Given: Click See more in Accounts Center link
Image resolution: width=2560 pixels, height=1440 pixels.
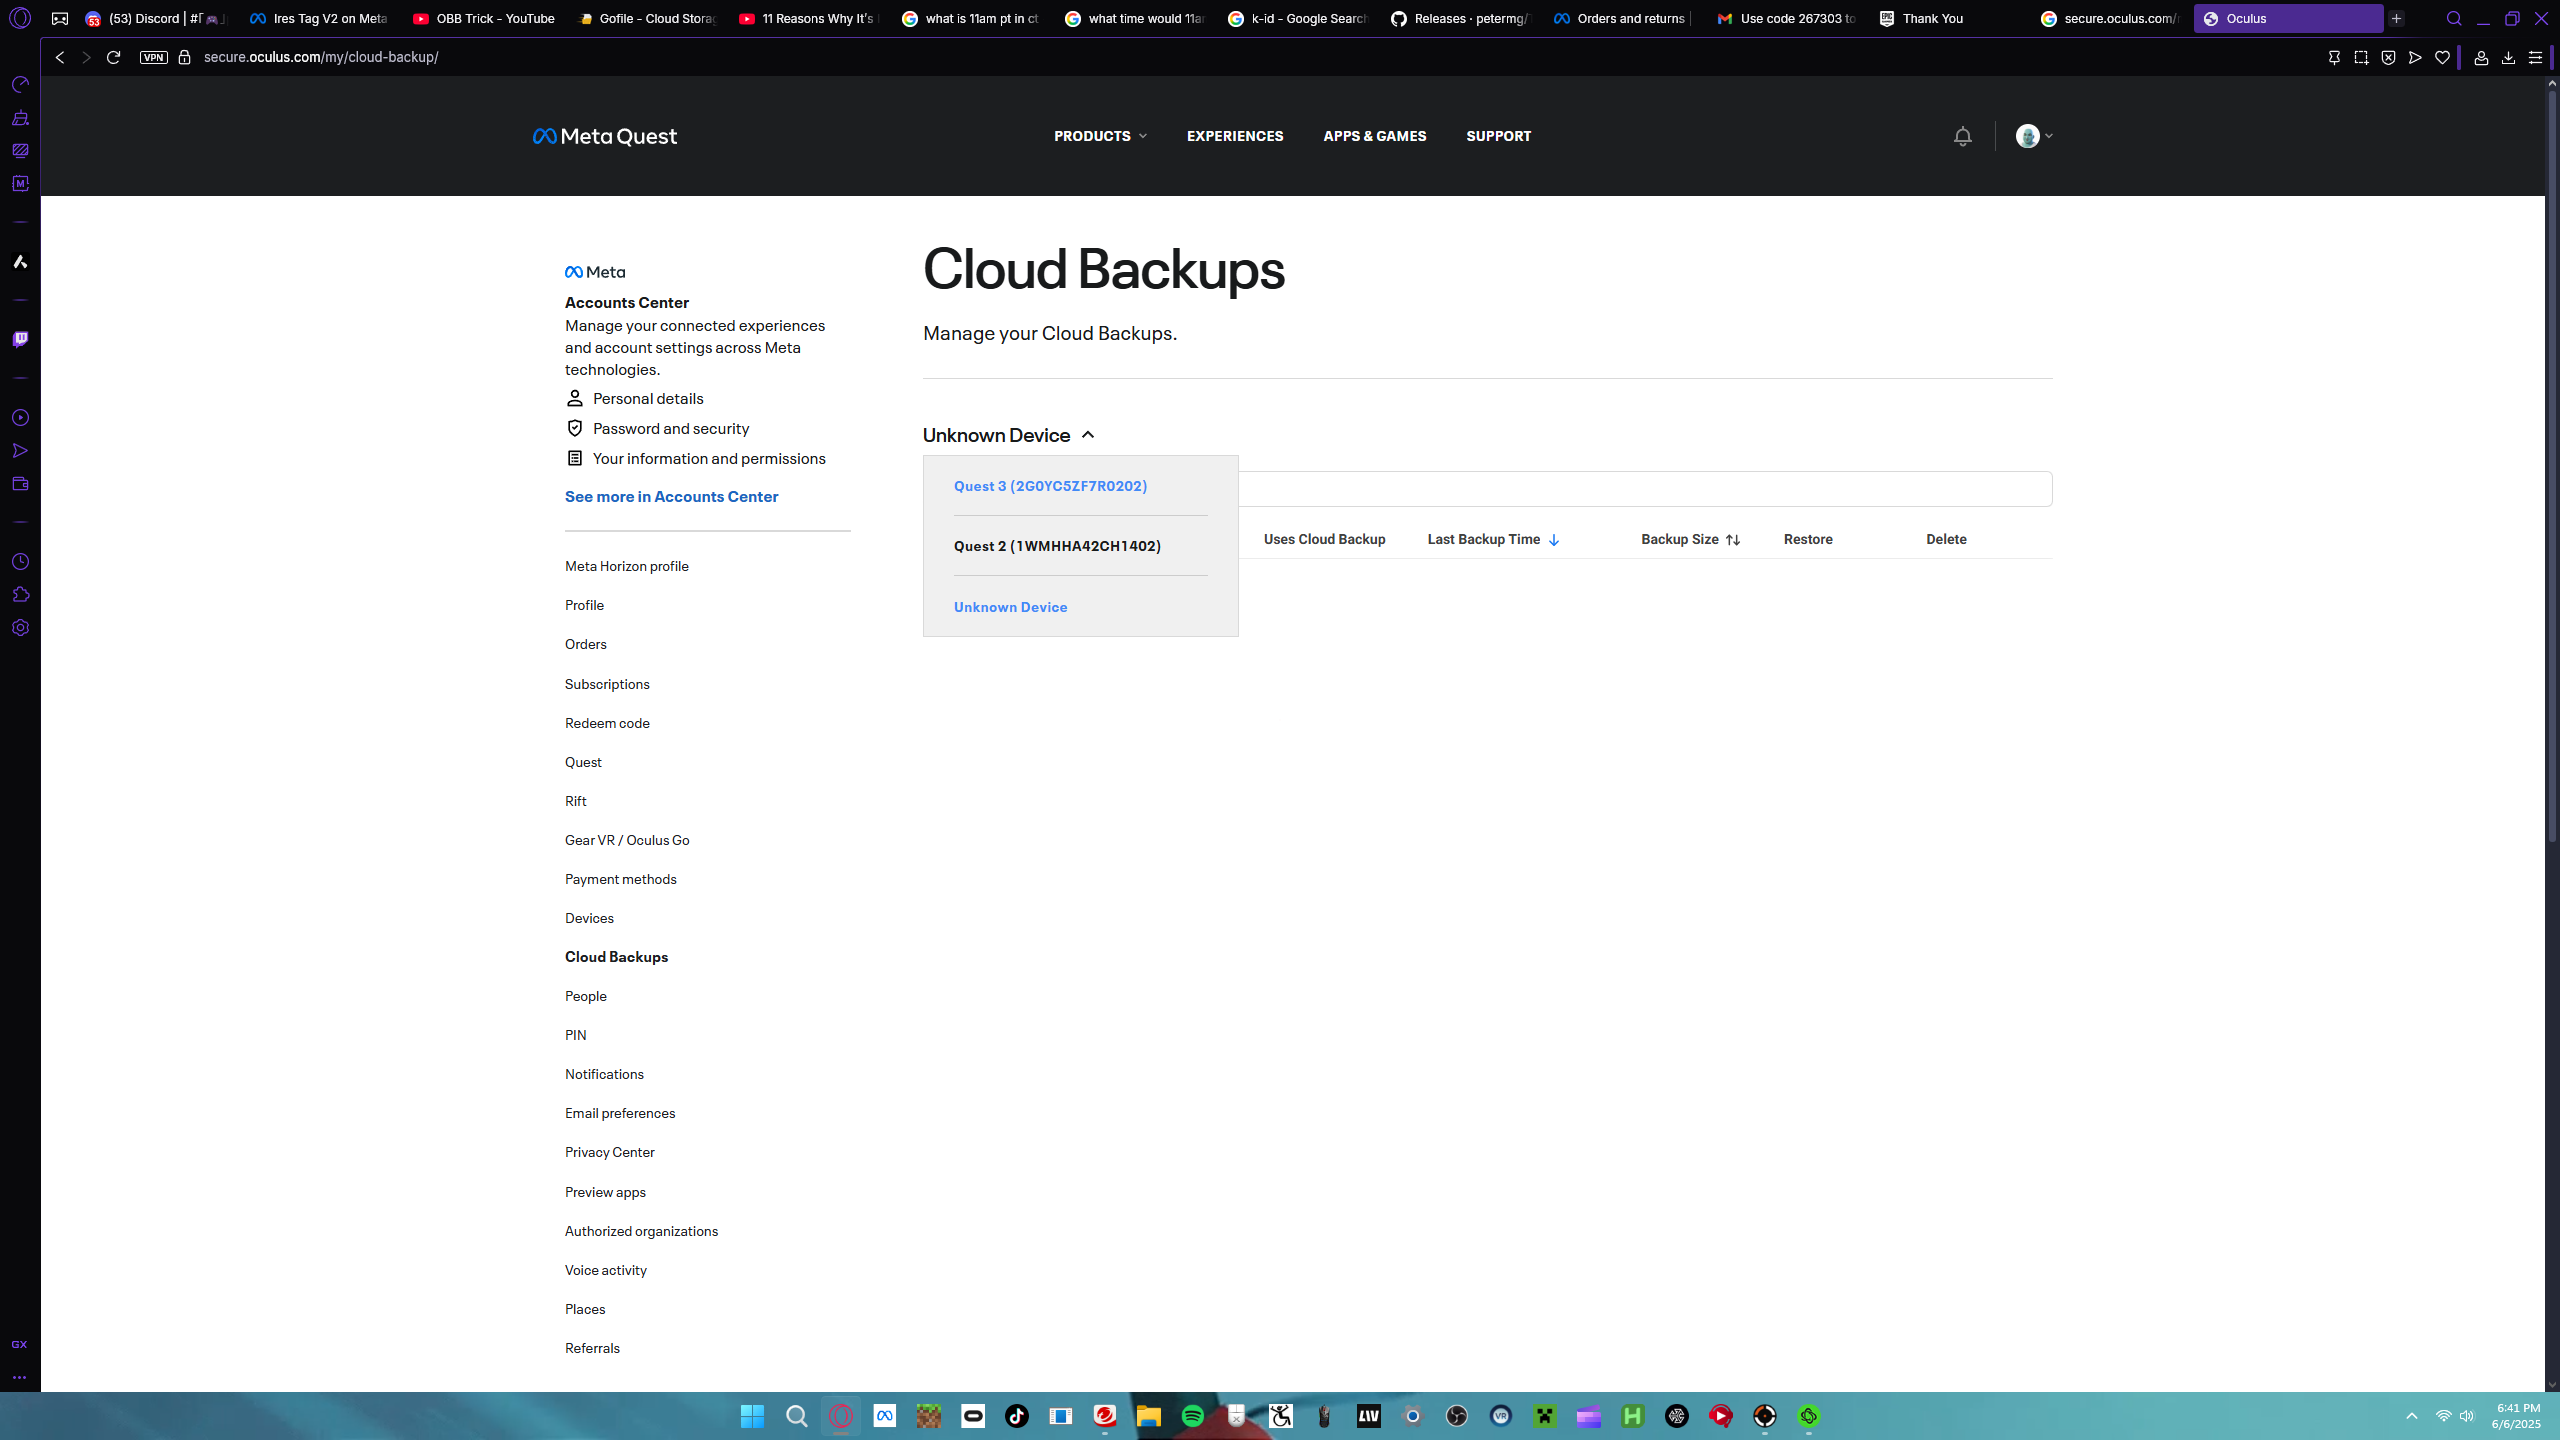Looking at the screenshot, I should pos(671,497).
